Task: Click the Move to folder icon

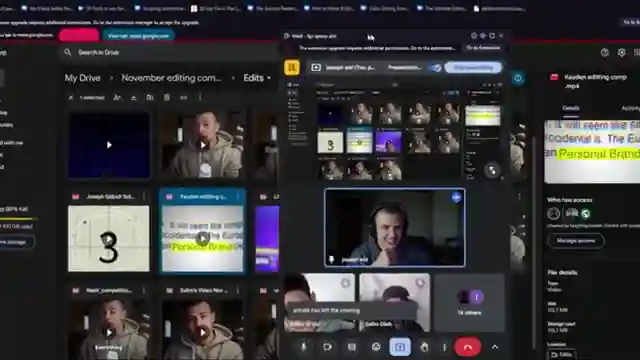Action: (x=150, y=98)
